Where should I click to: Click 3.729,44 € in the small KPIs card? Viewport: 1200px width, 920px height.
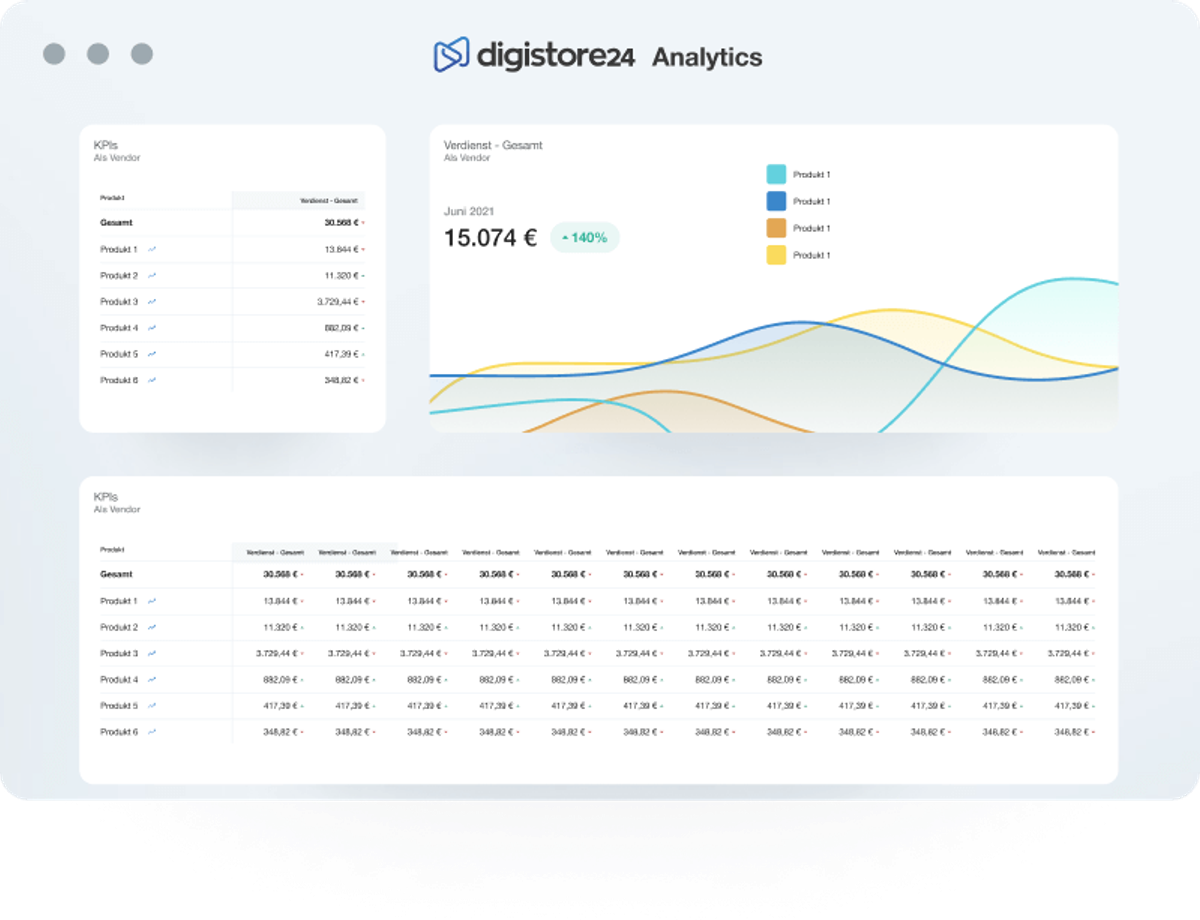(x=338, y=301)
